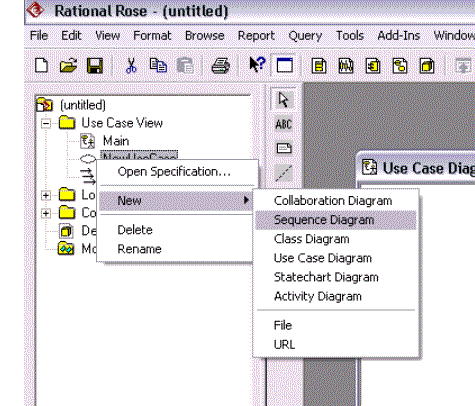Click the Model Properties icon beside 'Mo'
The height and width of the screenshot is (406, 475).
click(66, 249)
